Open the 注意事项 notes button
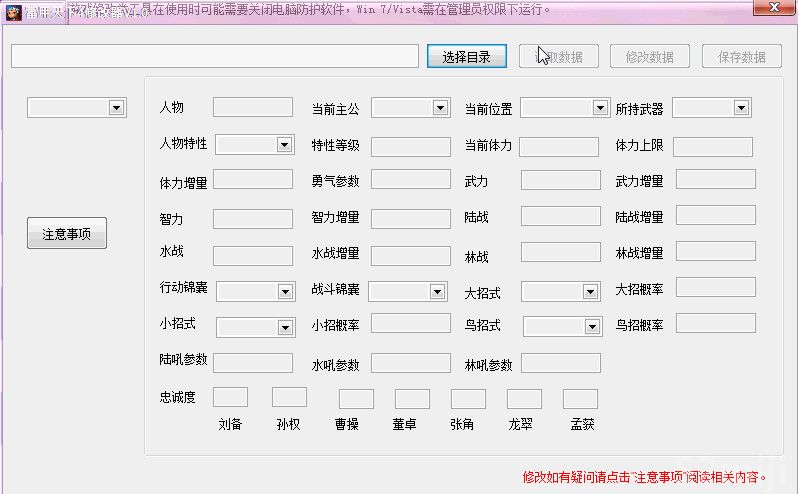Viewport: 798px width, 494px height. pyautogui.click(x=66, y=234)
